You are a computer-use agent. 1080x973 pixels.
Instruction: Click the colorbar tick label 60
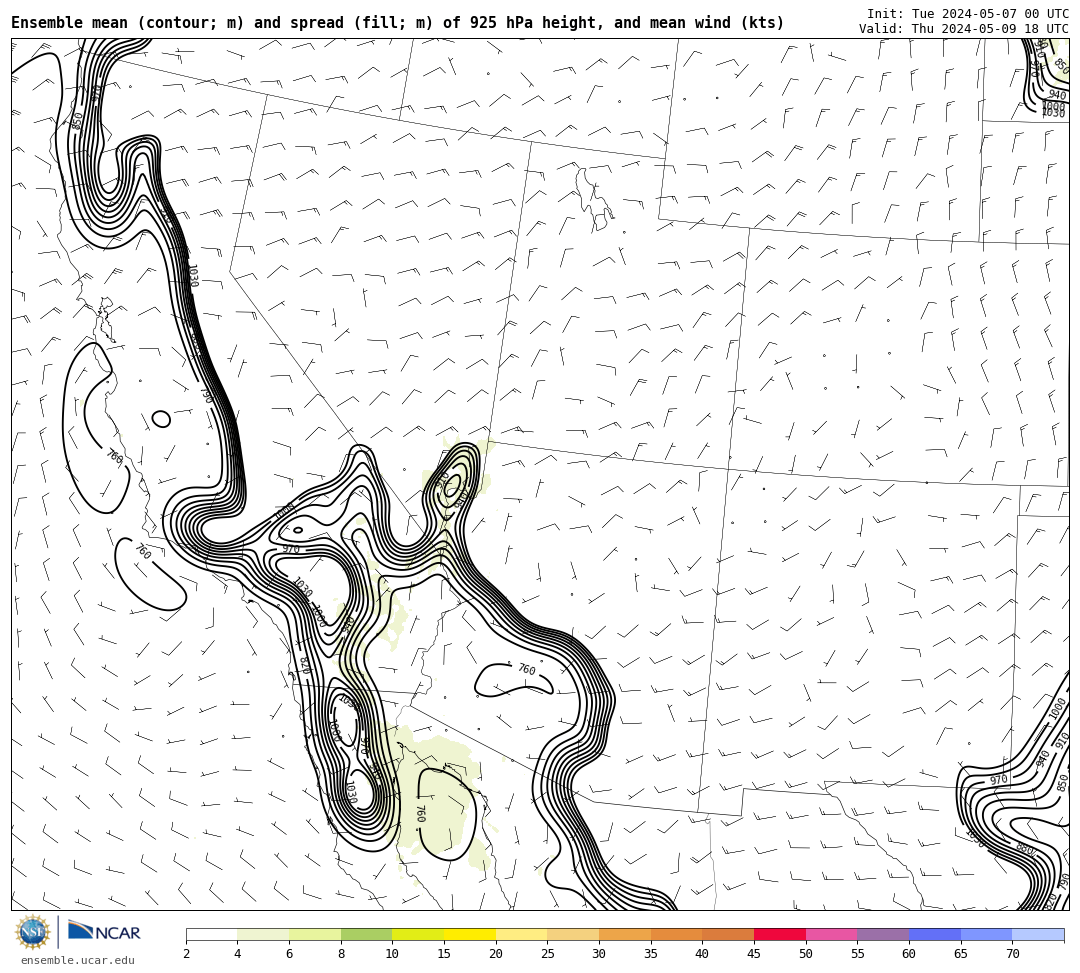(x=909, y=954)
